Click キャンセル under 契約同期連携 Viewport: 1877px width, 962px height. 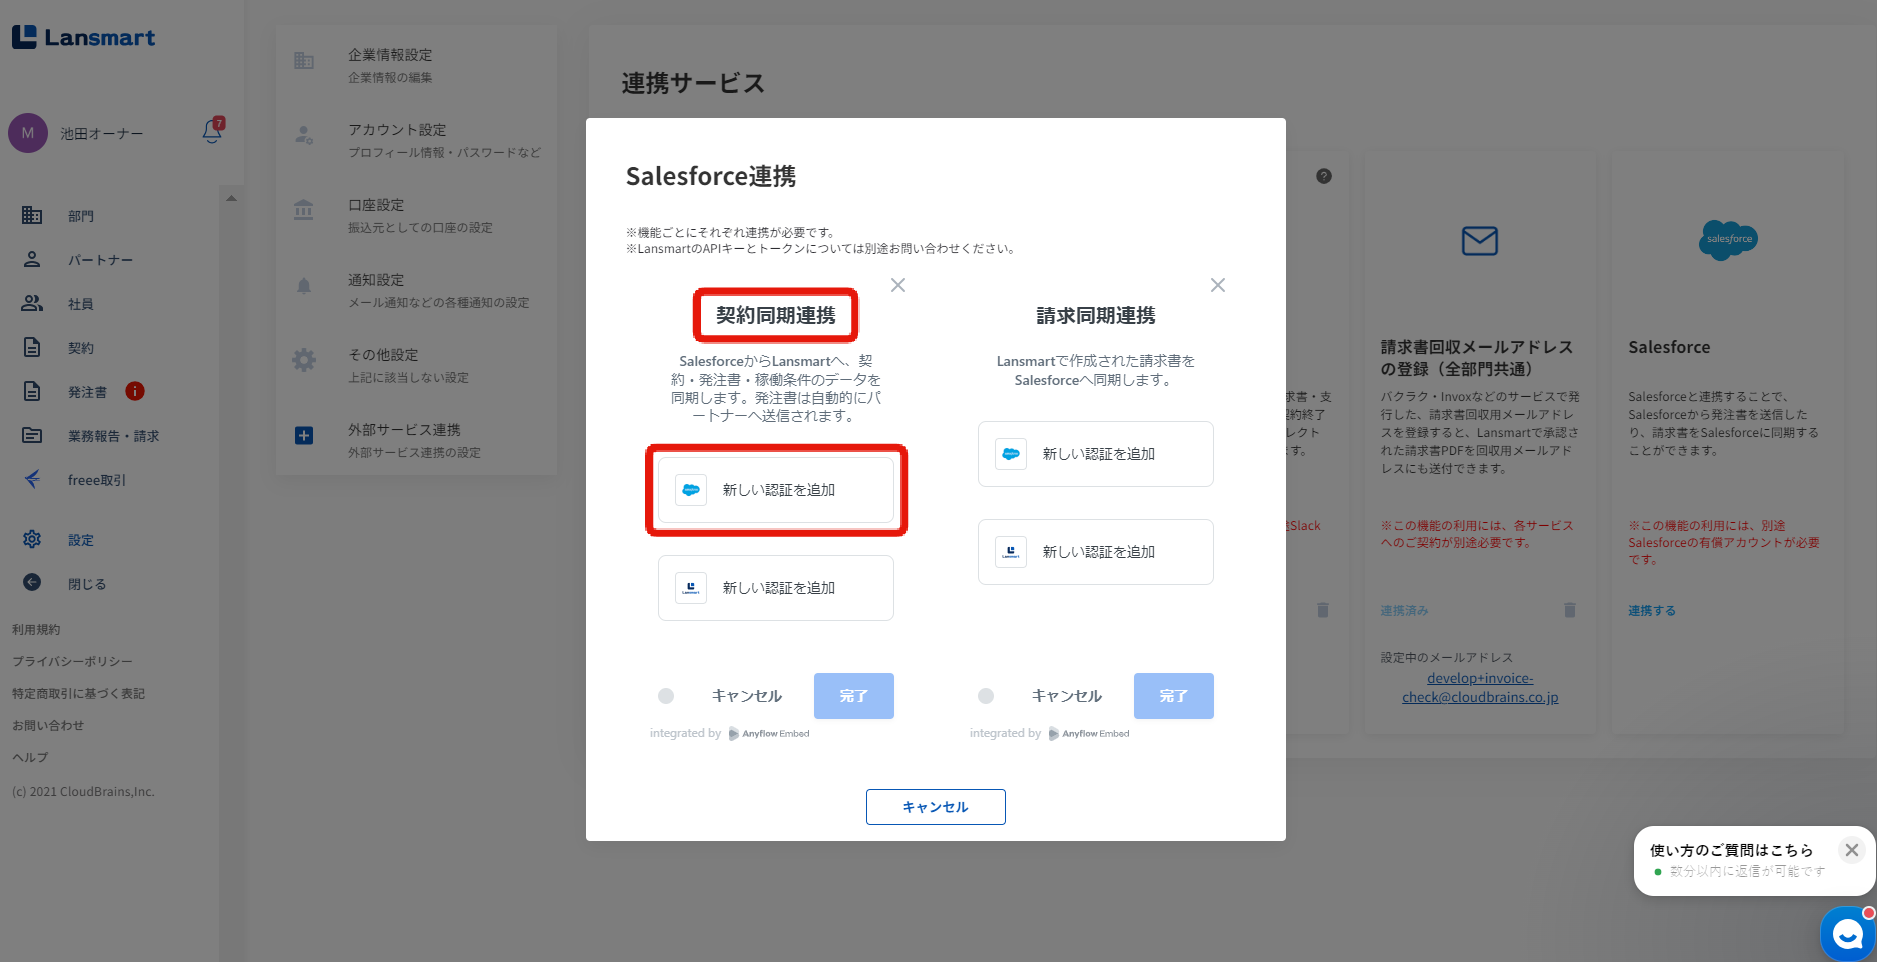coord(747,696)
